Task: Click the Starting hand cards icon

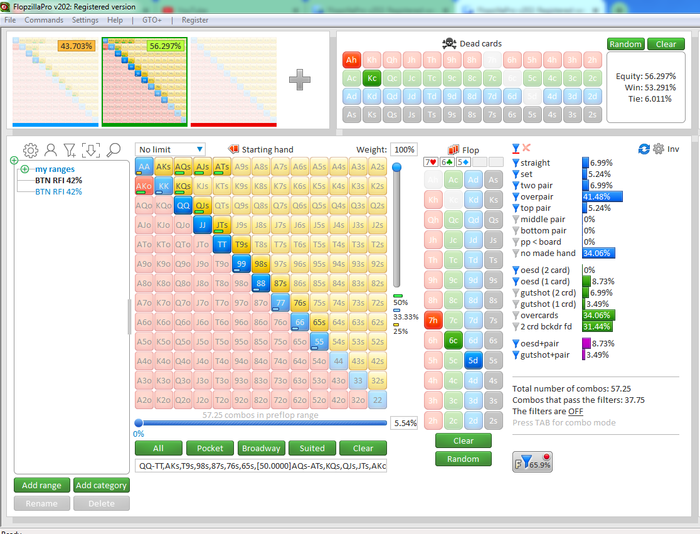Action: pyautogui.click(x=233, y=149)
